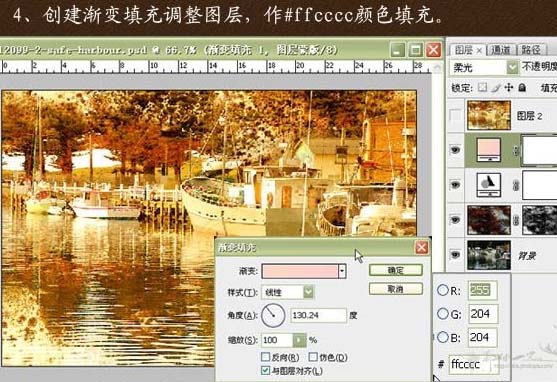Click the hex field ffcccc

point(473,364)
